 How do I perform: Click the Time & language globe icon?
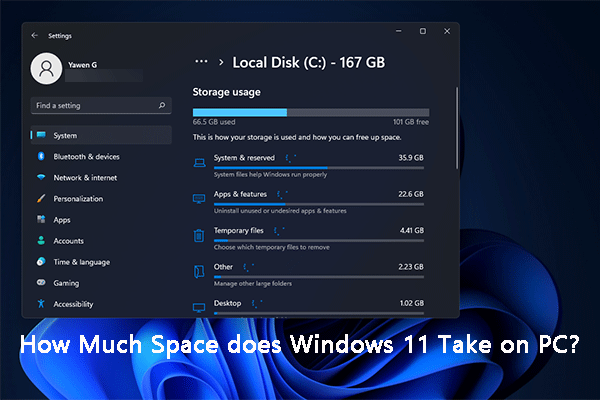click(41, 261)
